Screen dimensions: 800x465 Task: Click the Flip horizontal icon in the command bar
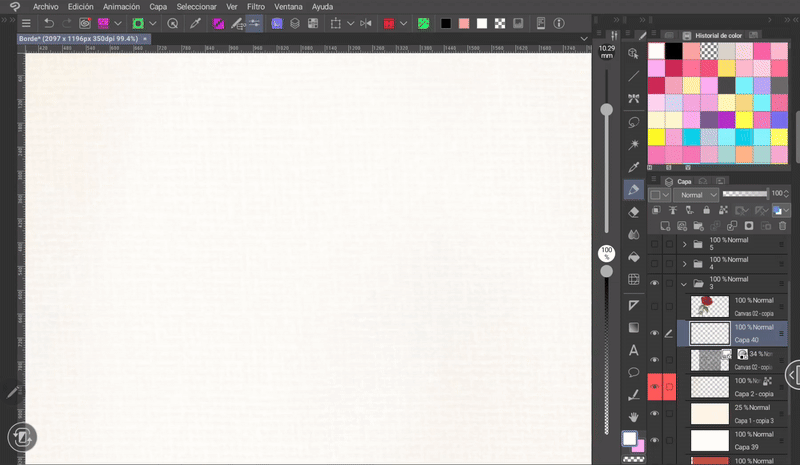[366, 23]
